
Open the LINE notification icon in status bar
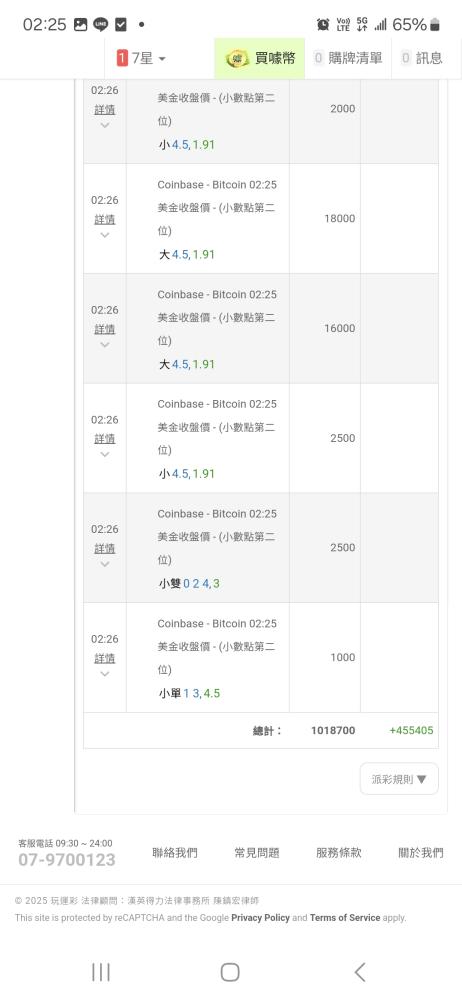[101, 25]
